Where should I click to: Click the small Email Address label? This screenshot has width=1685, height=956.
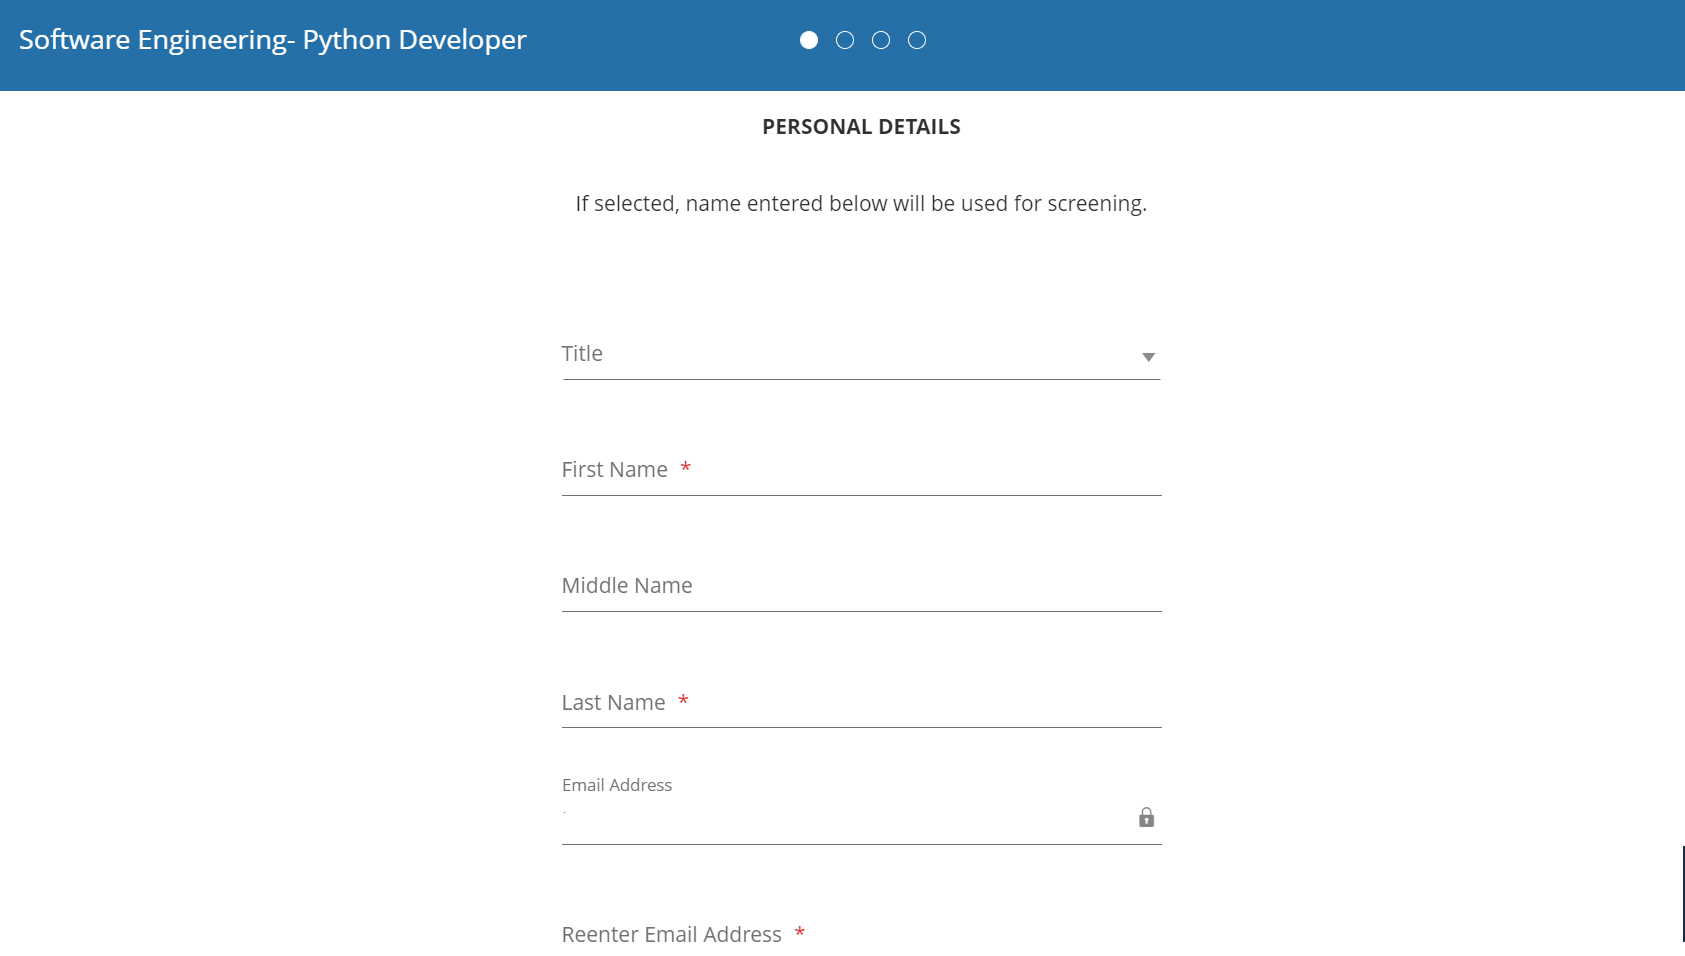click(x=617, y=785)
